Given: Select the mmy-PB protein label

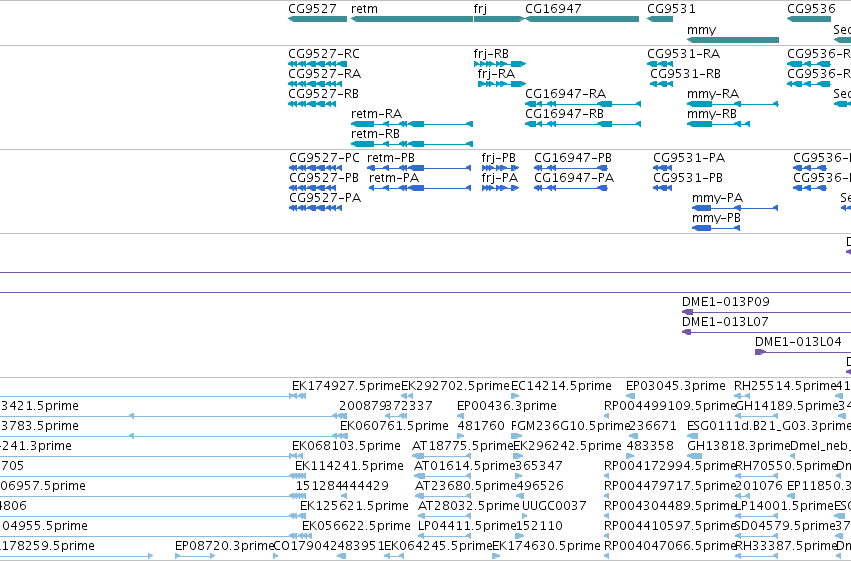Looking at the screenshot, I should coord(716,218).
